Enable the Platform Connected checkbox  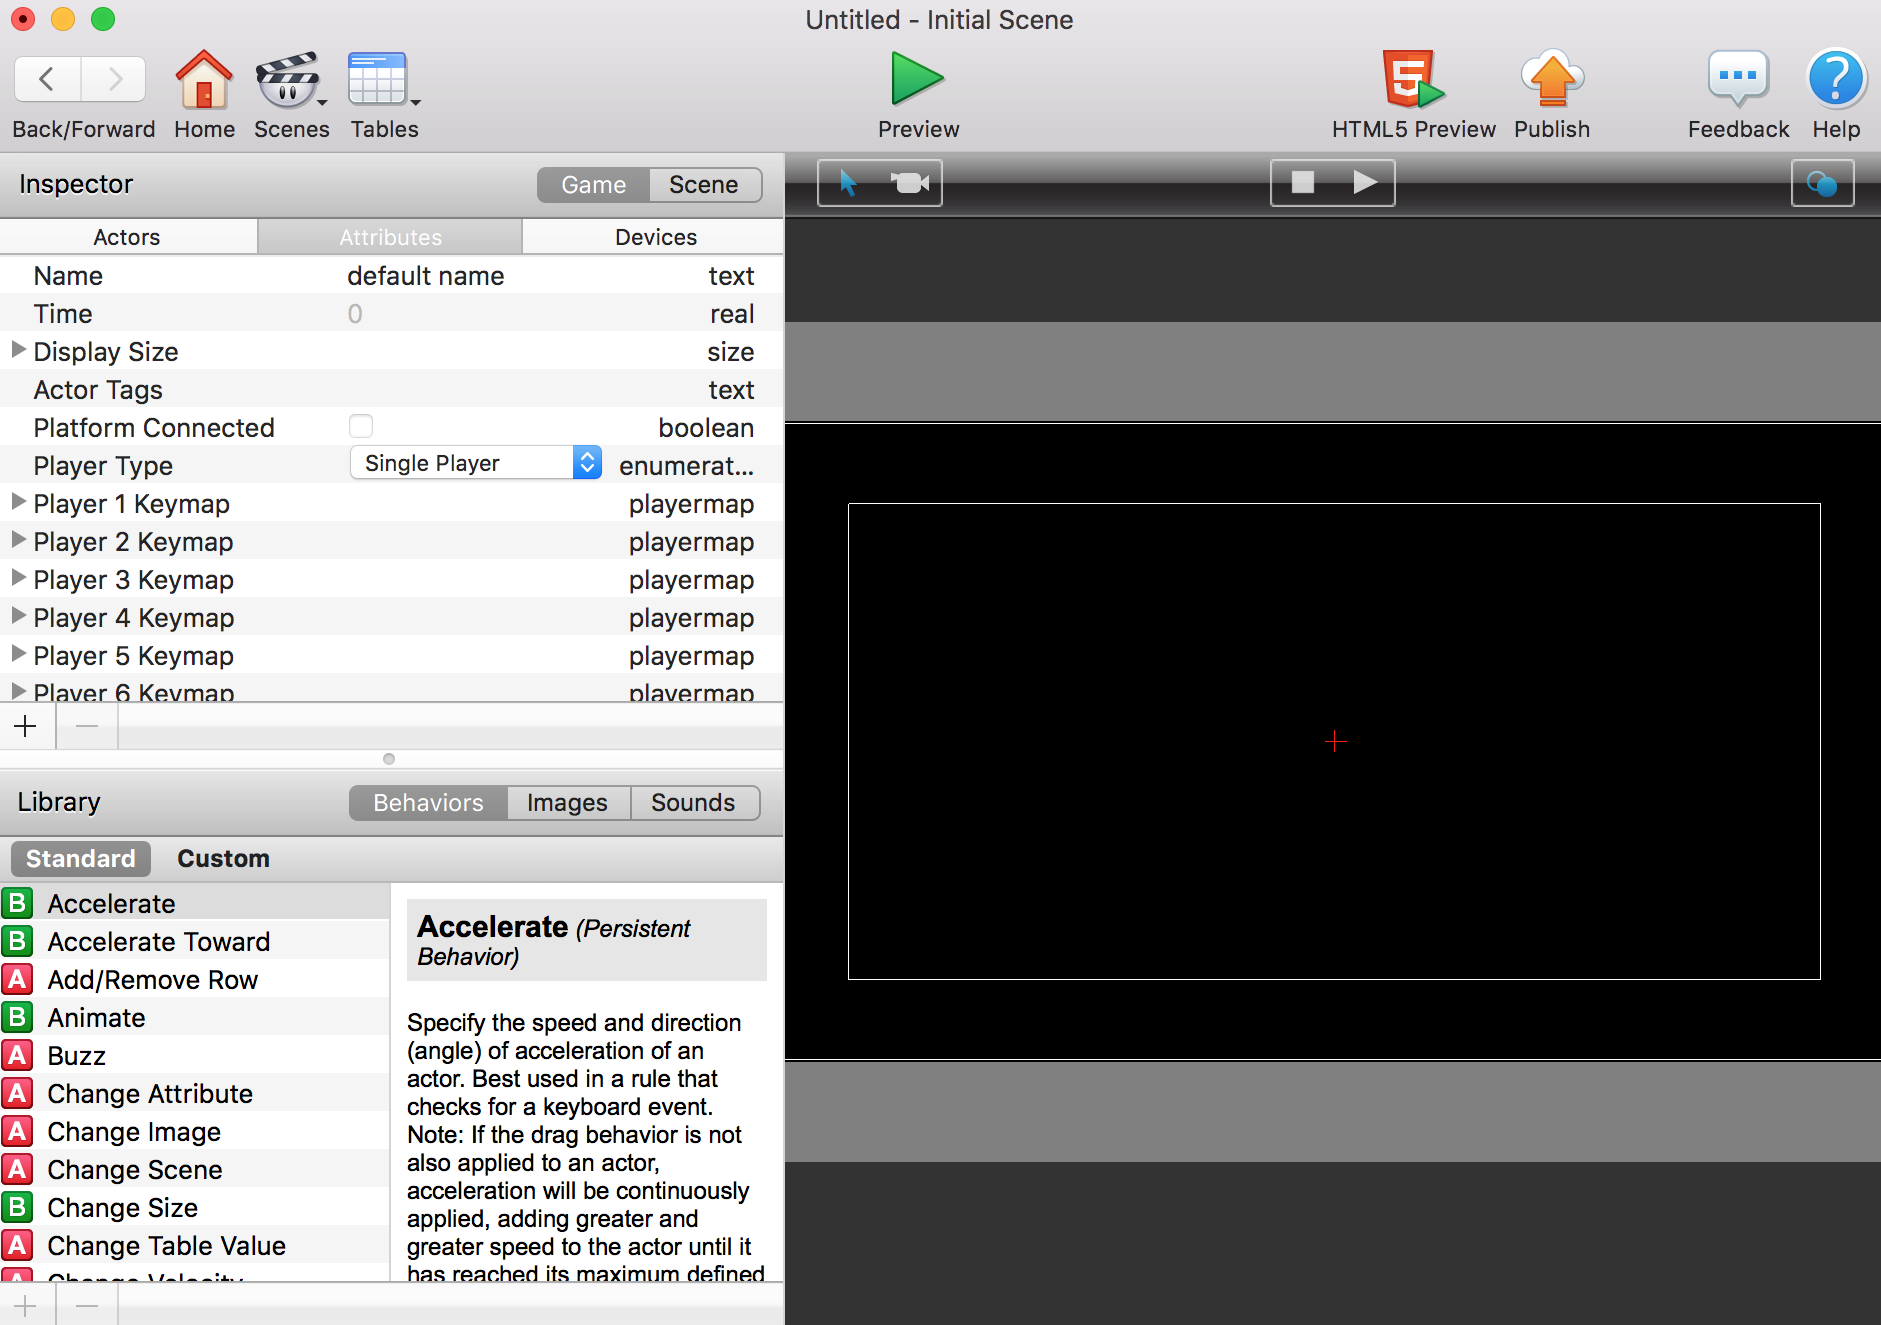pos(361,427)
